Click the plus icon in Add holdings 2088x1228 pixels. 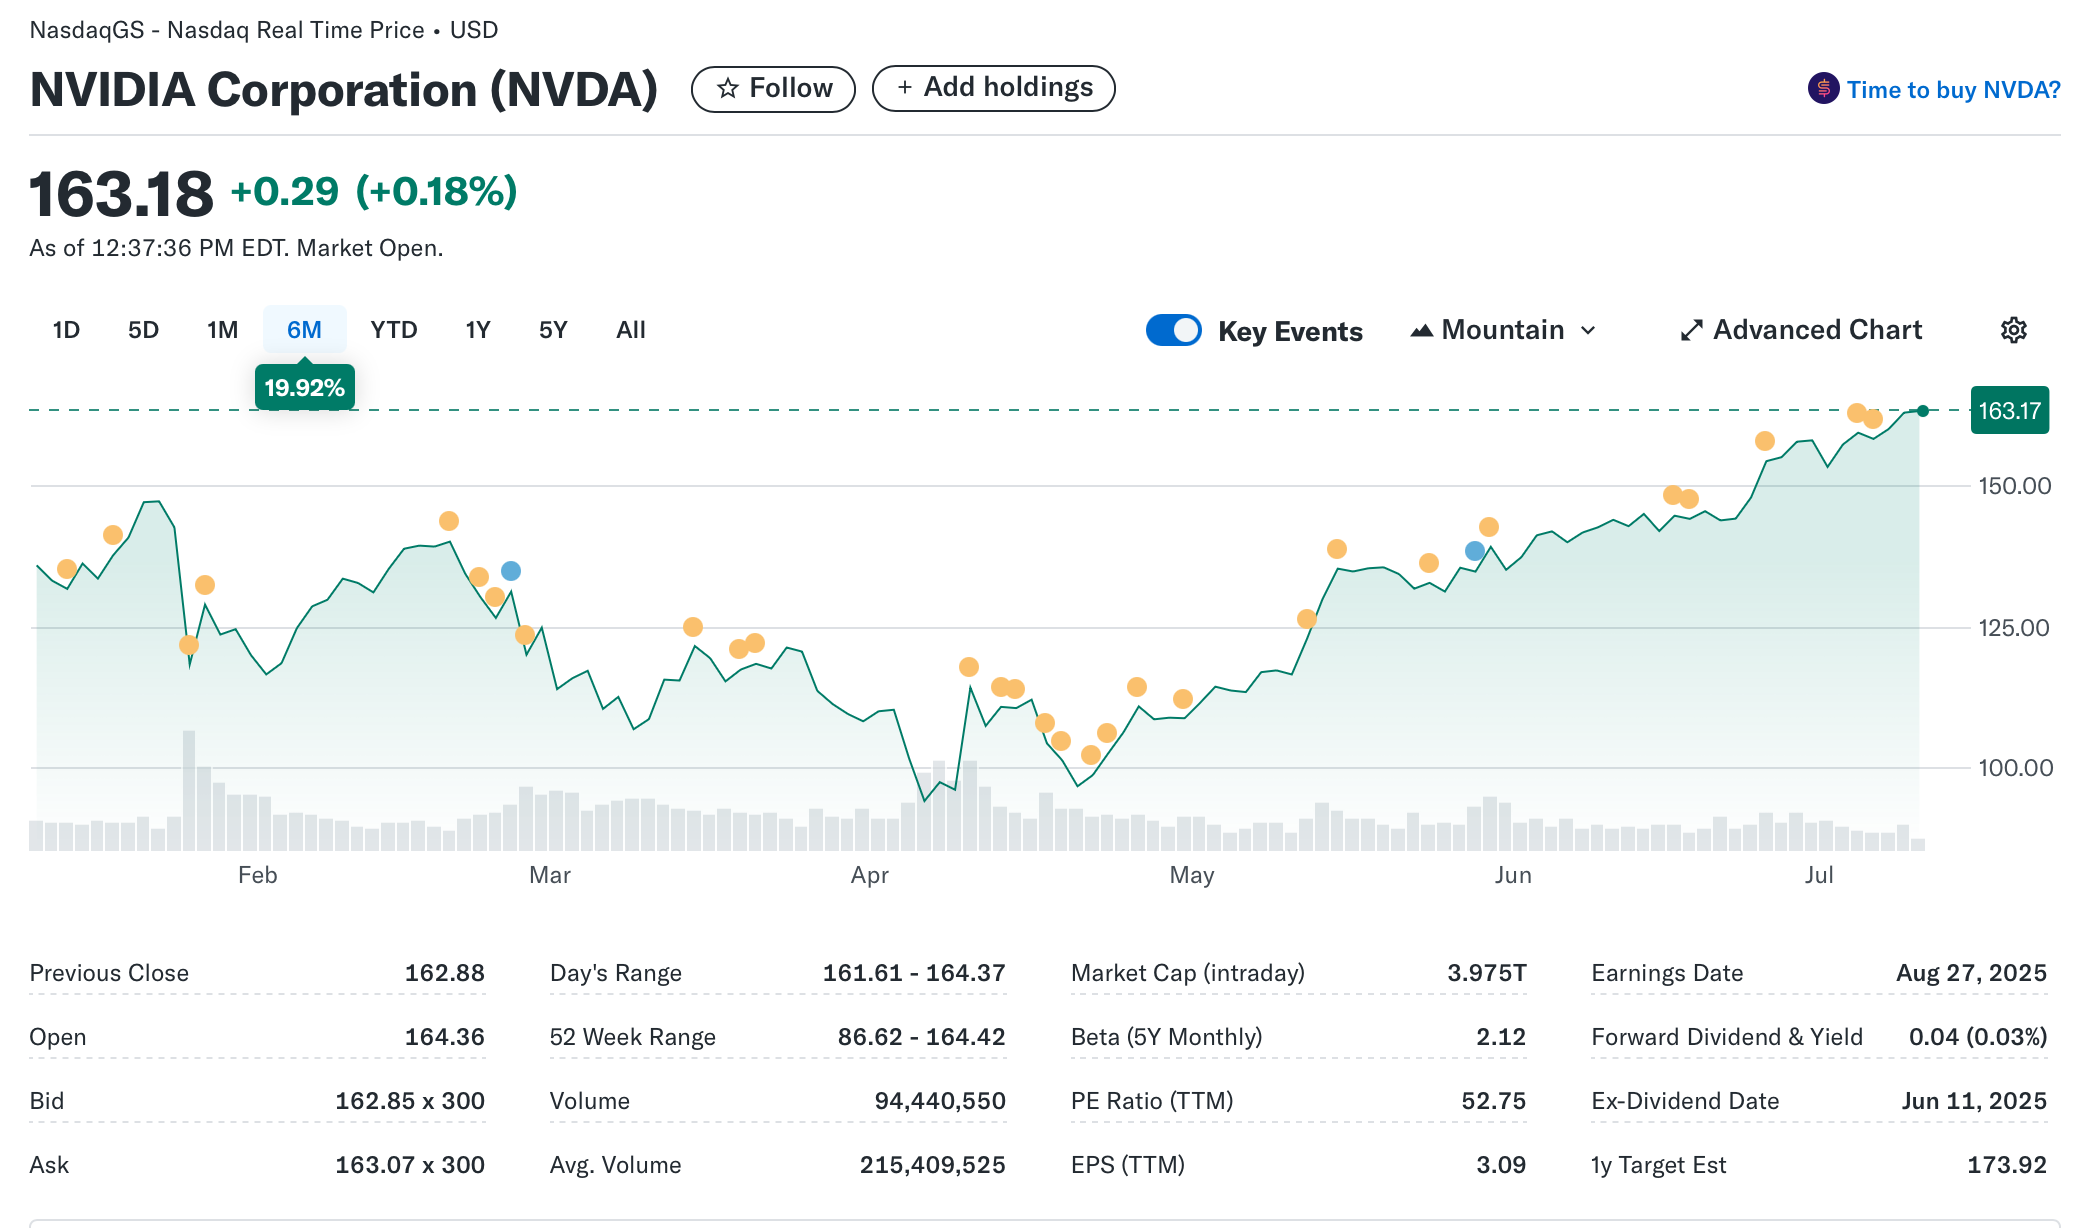coord(904,88)
